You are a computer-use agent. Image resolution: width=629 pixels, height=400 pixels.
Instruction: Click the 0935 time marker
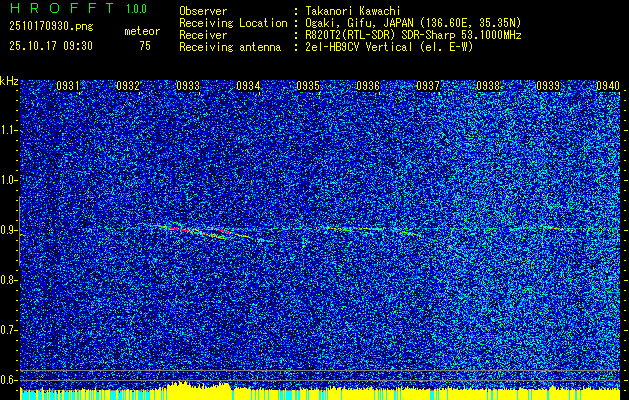tap(308, 86)
